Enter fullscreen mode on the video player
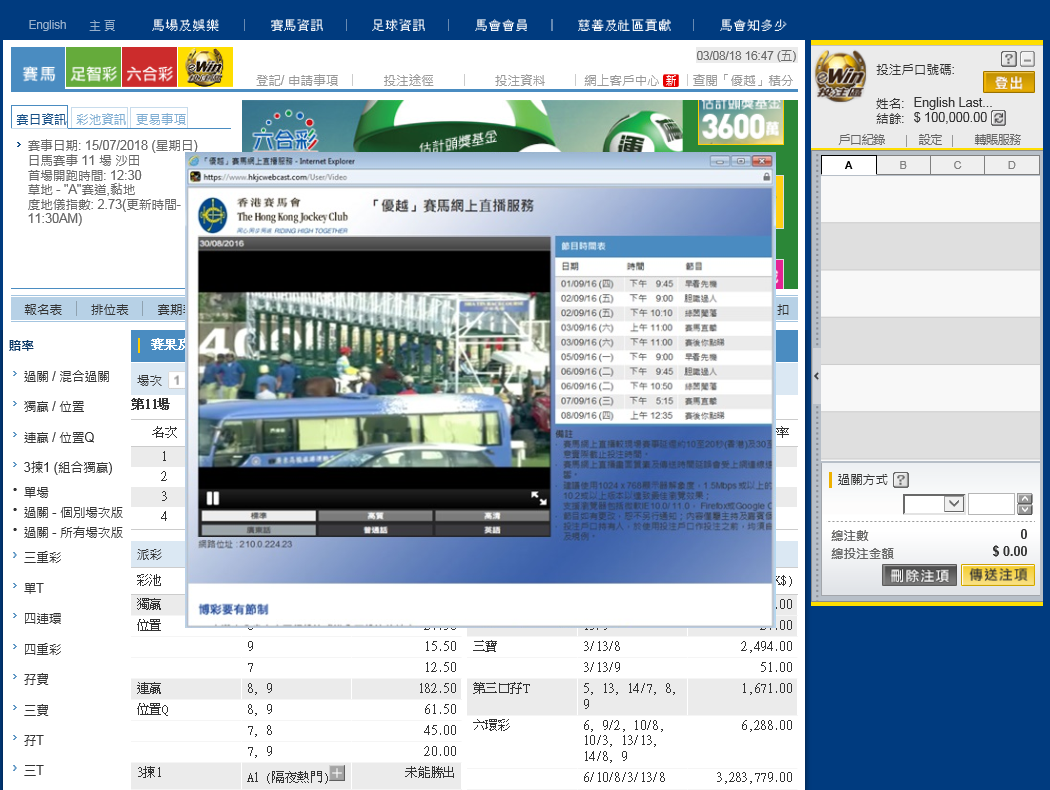The width and height of the screenshot is (1050, 790). coord(539,498)
